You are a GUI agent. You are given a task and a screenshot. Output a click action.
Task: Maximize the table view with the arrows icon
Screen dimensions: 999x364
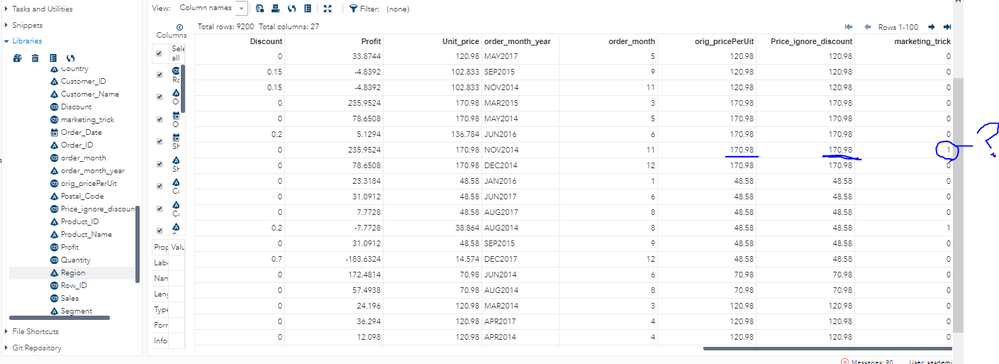click(327, 8)
